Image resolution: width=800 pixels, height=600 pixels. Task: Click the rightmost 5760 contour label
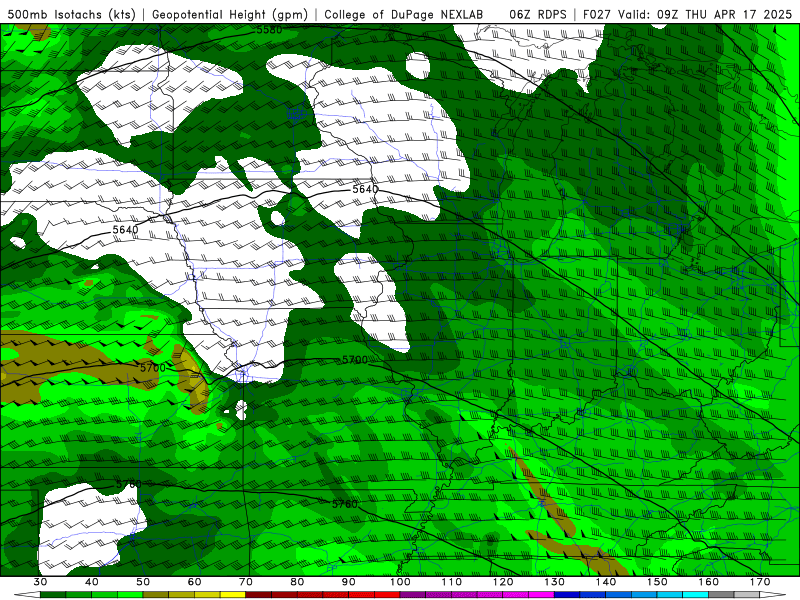click(x=344, y=504)
